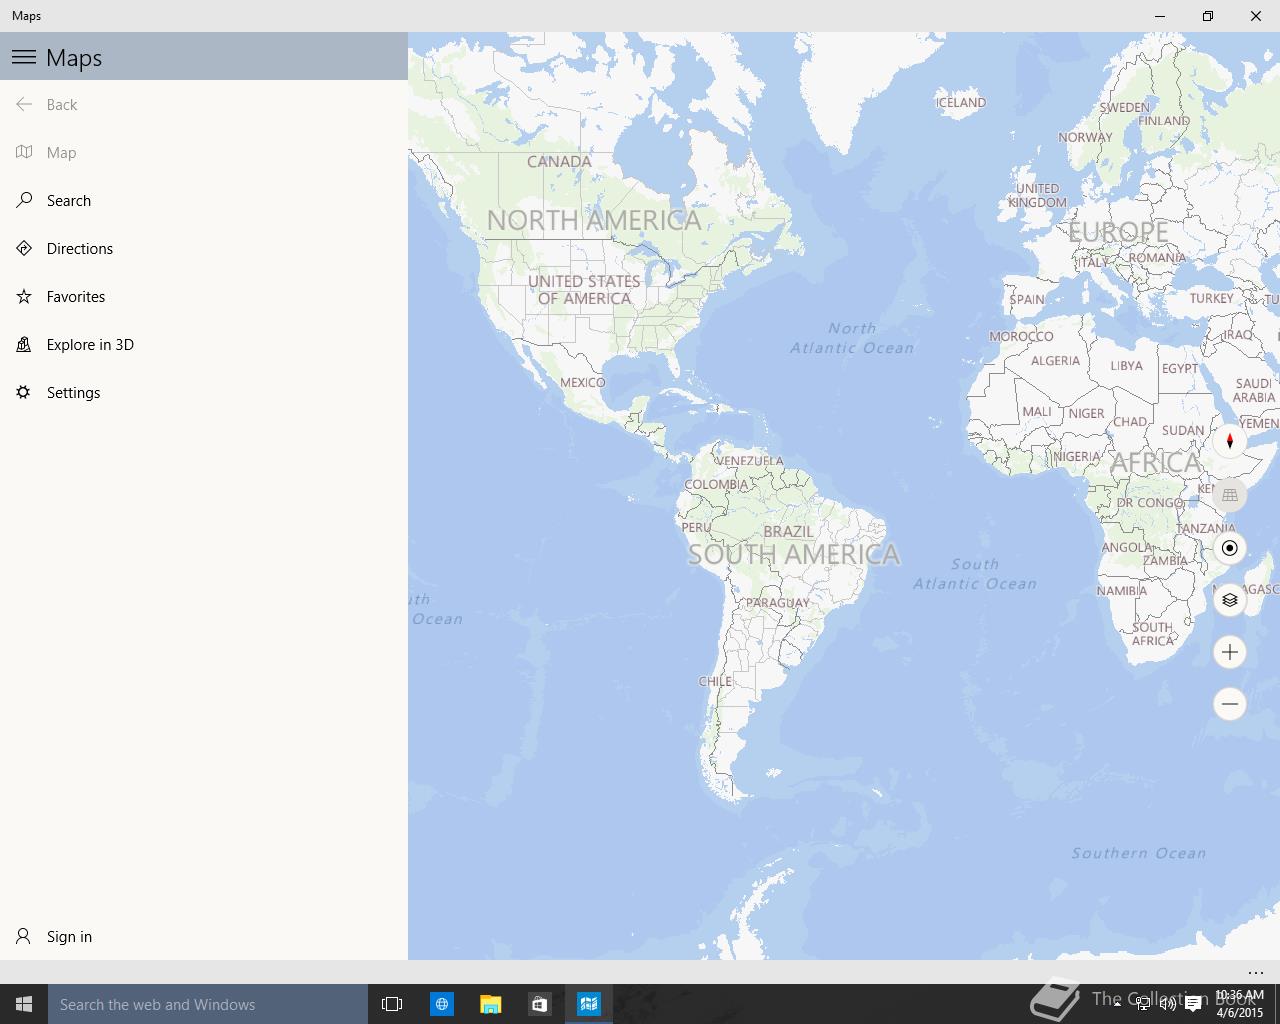Open Favorites list
The height and width of the screenshot is (1024, 1280).
pyautogui.click(x=204, y=296)
